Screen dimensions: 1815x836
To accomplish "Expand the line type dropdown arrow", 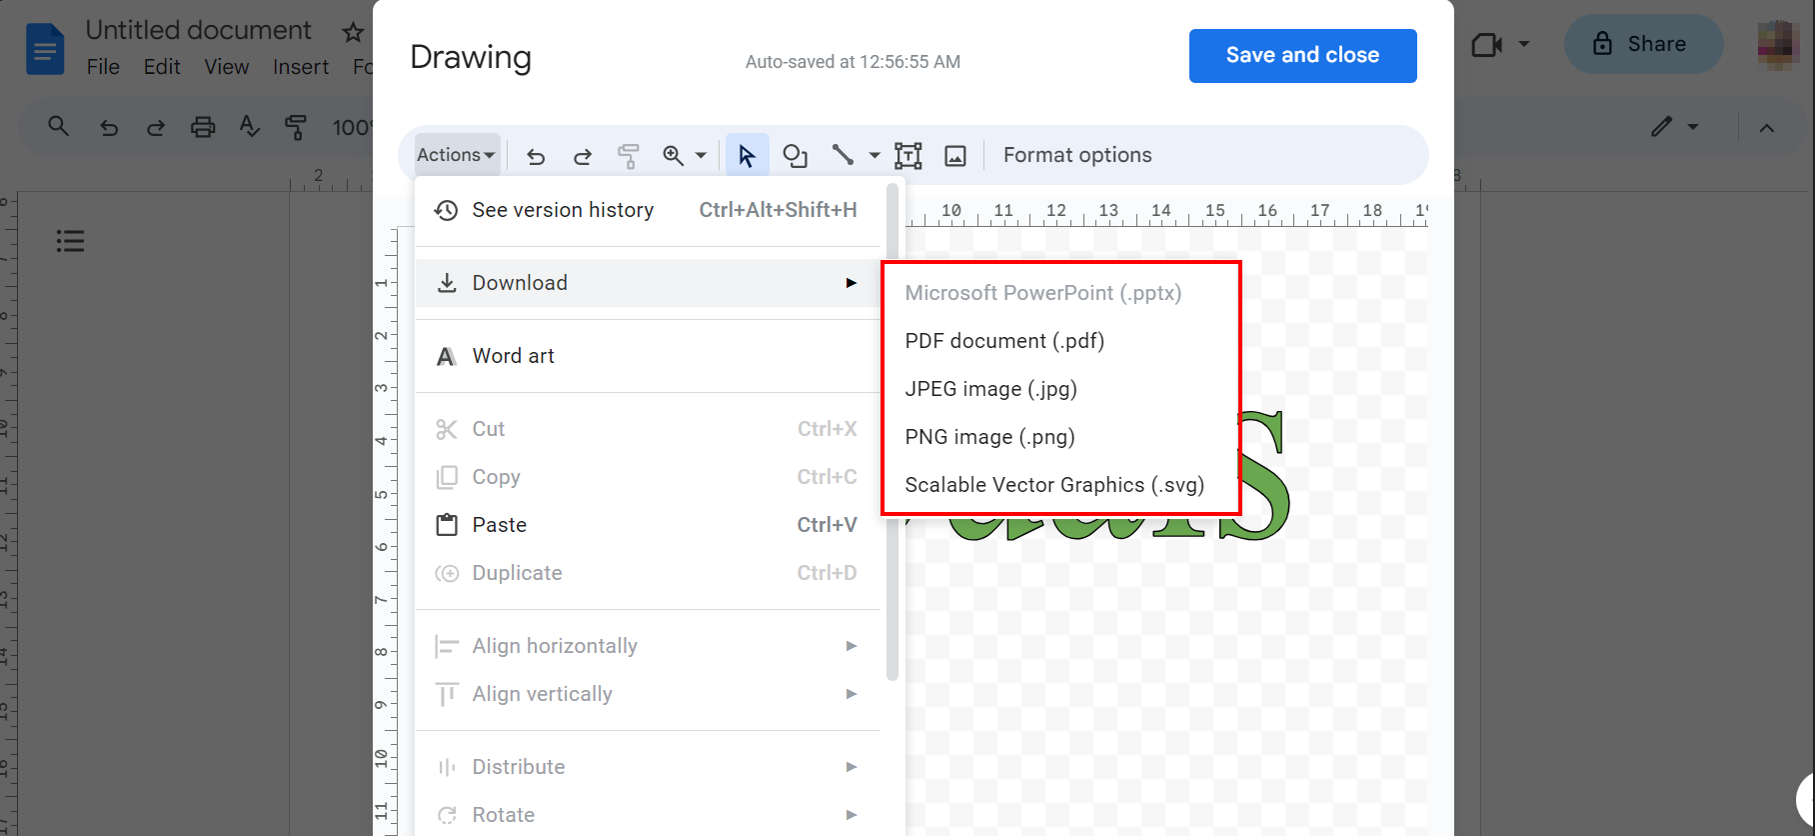I will click(874, 156).
